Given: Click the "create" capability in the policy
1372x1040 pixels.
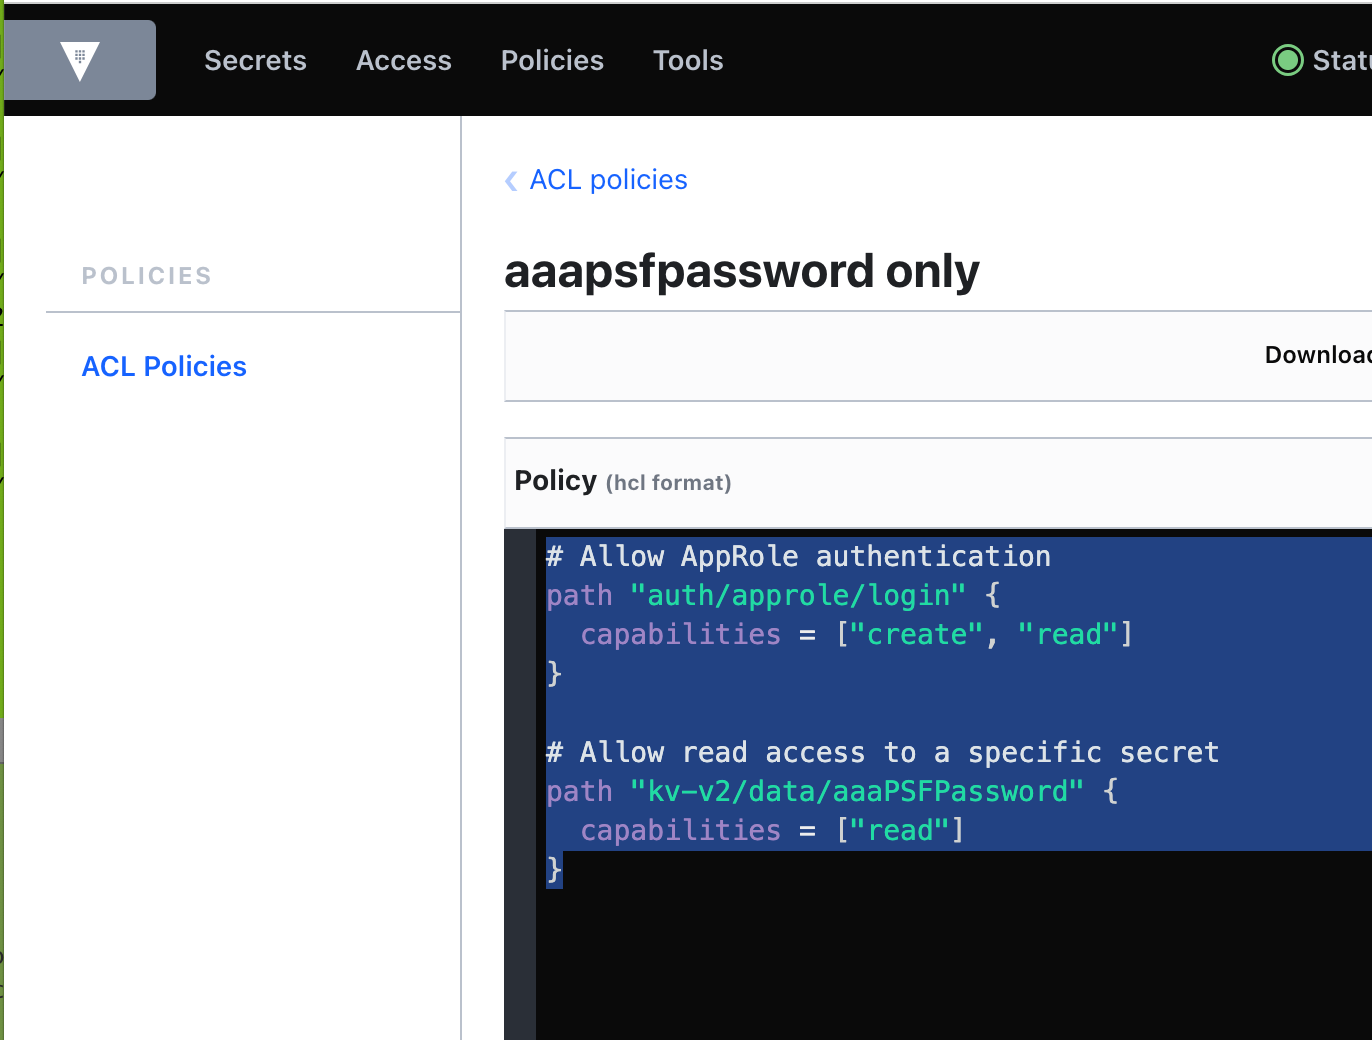Looking at the screenshot, I should [916, 634].
